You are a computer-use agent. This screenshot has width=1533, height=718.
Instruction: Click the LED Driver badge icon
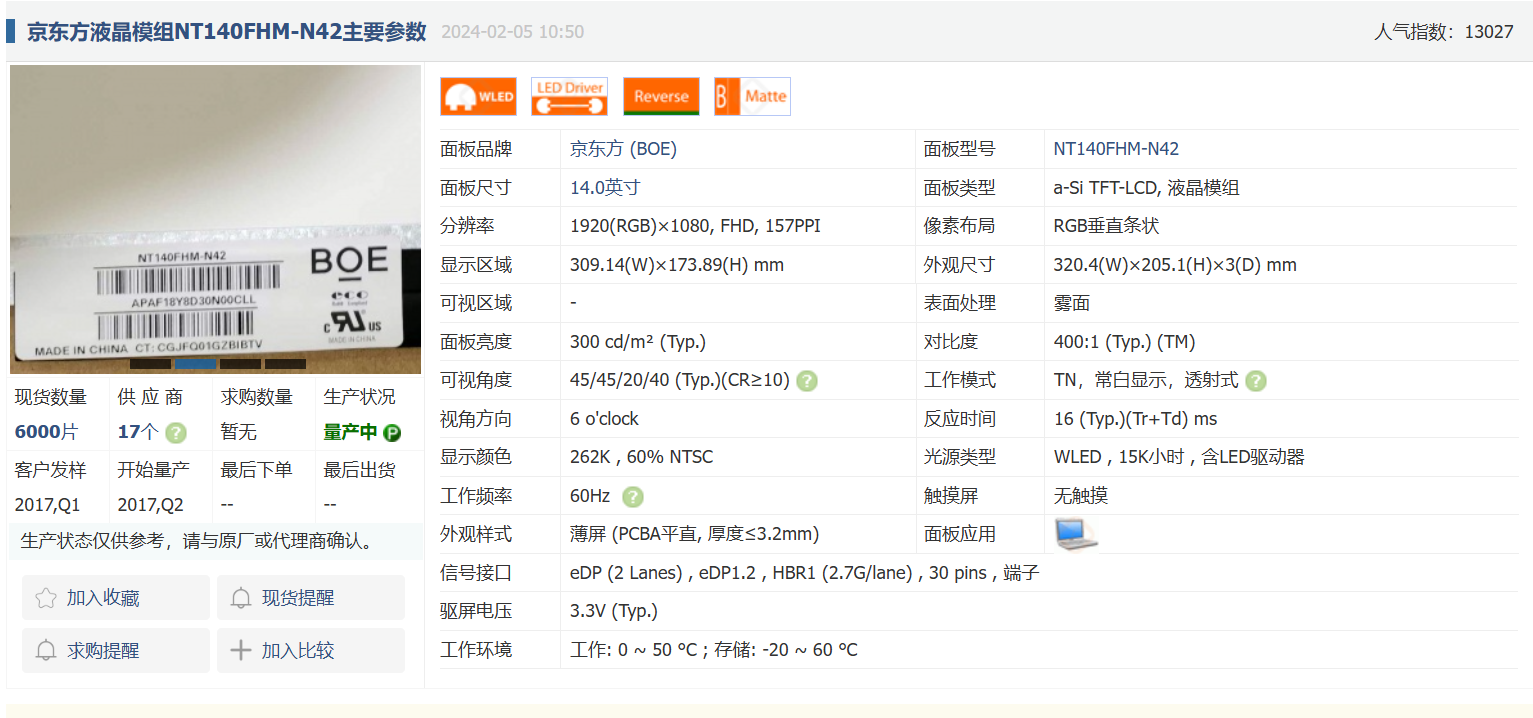[x=569, y=96]
